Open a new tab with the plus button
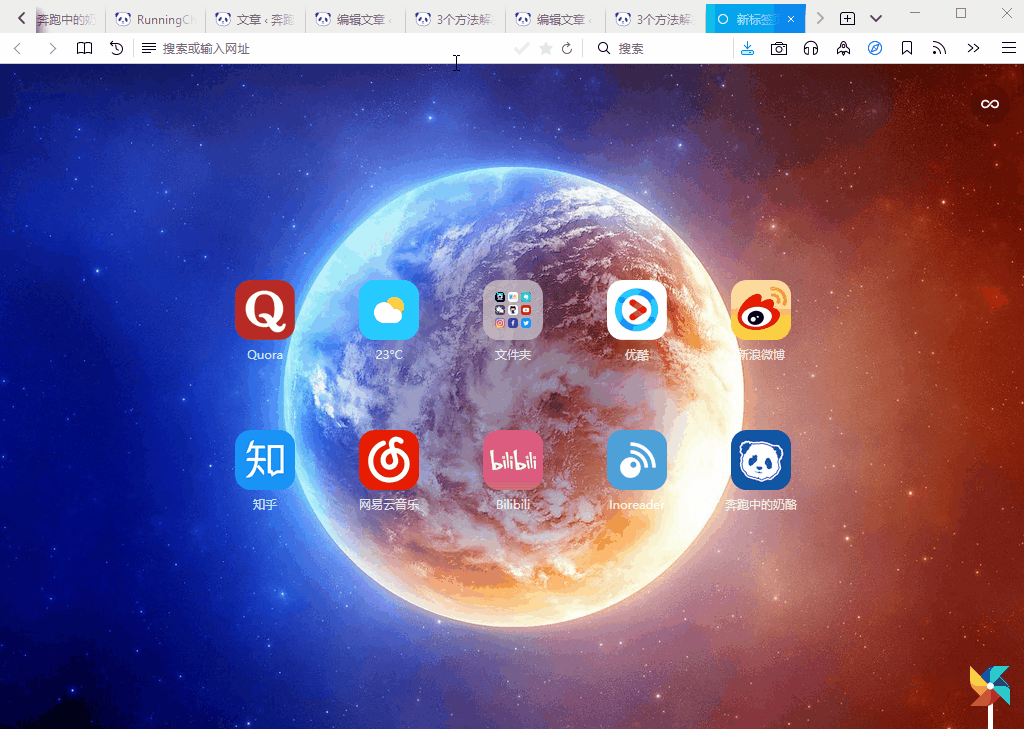This screenshot has height=729, width=1024. pyautogui.click(x=847, y=19)
